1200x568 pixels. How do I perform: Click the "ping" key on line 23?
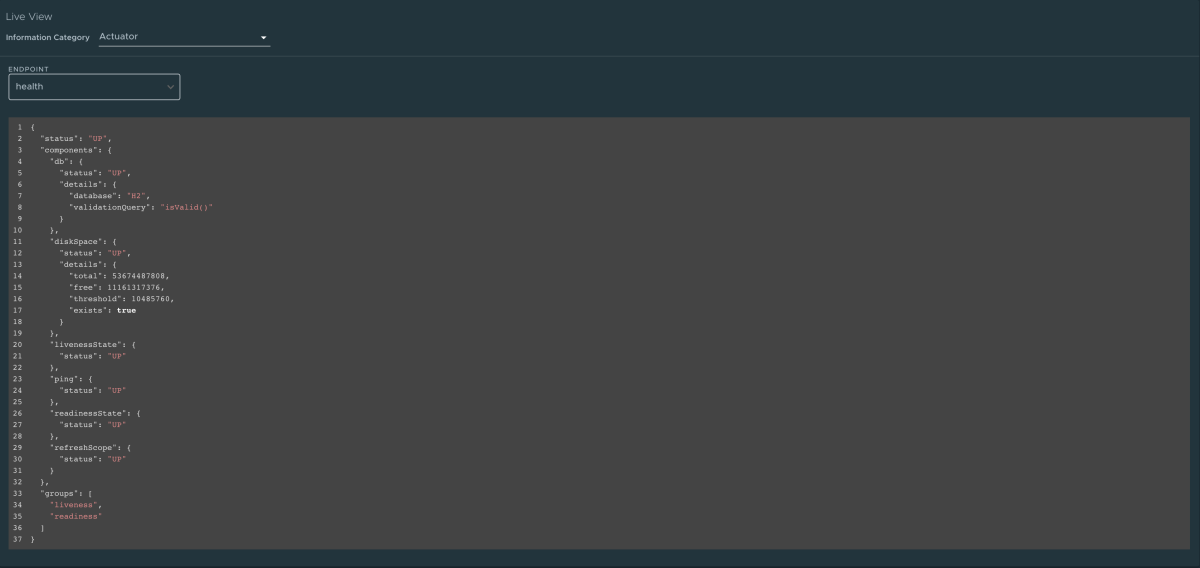pyautogui.click(x=64, y=378)
